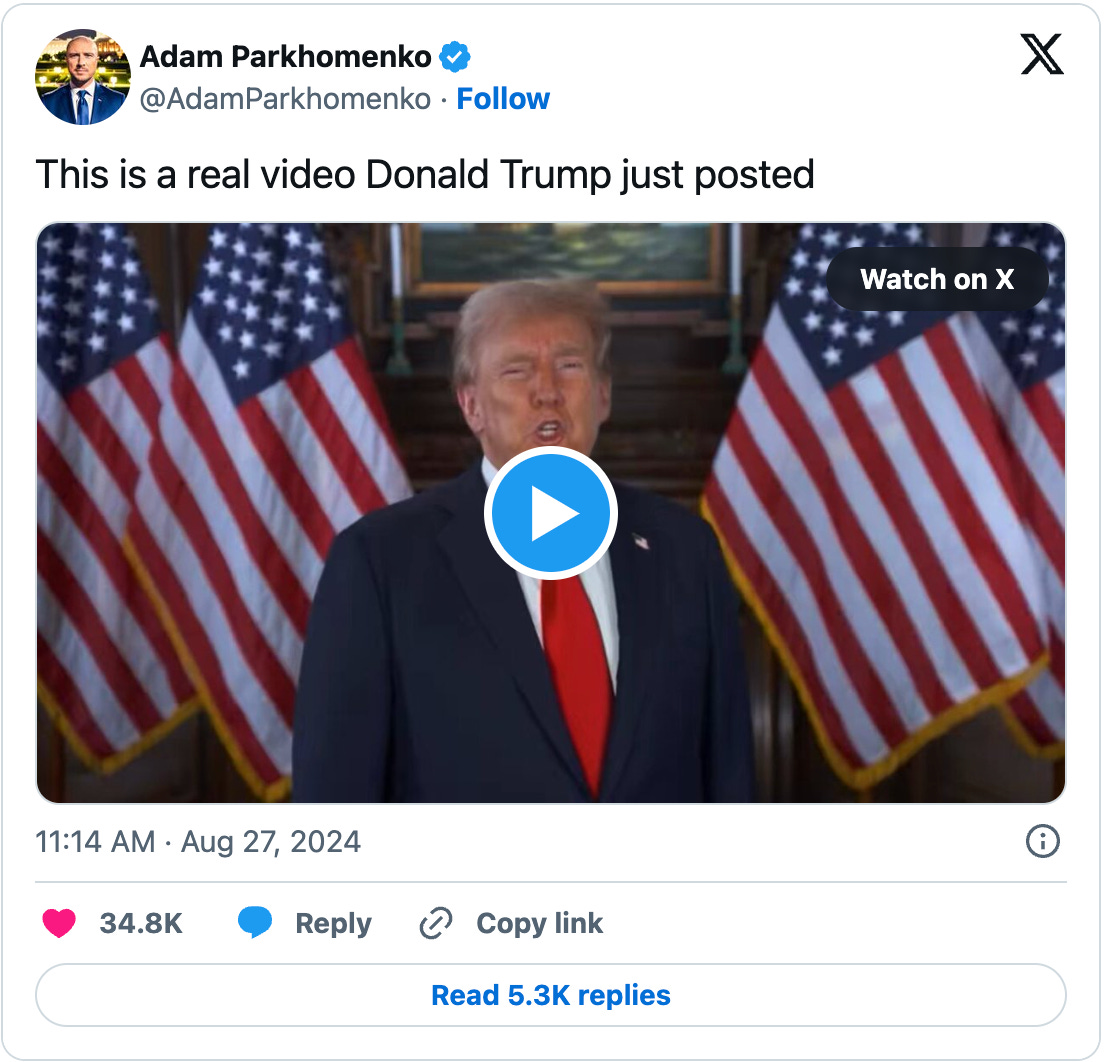Screen dimensions: 1104x1062
Task: Click the Watch on X button
Action: (936, 279)
